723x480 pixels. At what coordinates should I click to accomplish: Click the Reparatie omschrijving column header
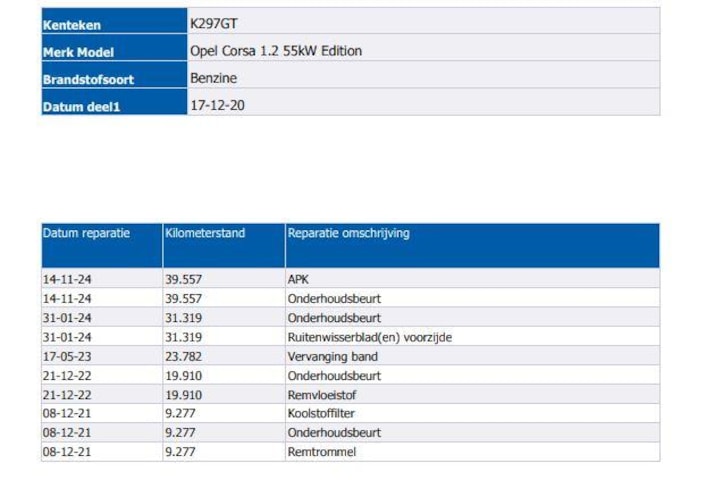(x=348, y=234)
